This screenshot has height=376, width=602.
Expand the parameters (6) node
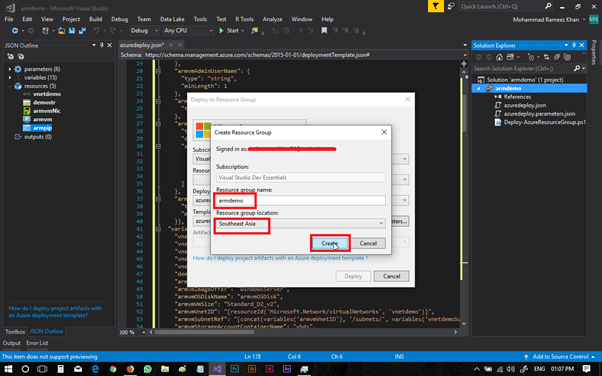click(10, 69)
